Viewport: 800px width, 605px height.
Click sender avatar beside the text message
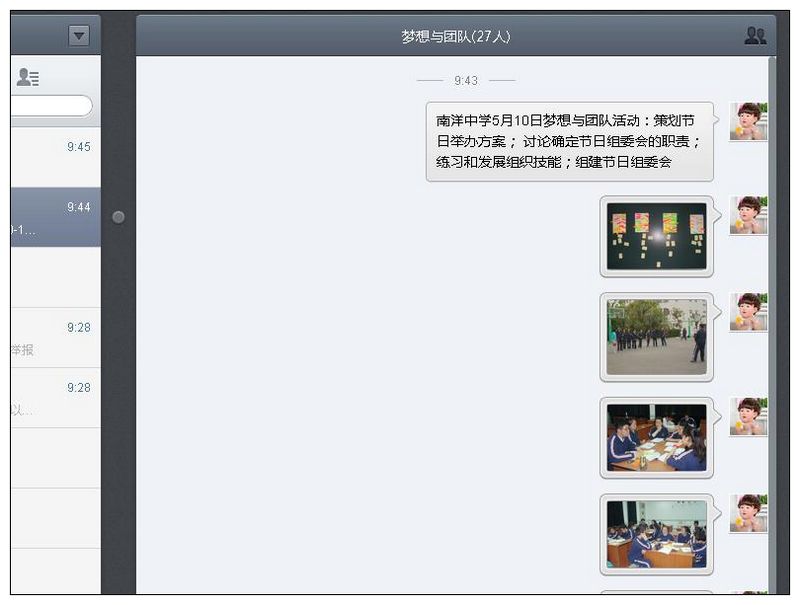(748, 121)
